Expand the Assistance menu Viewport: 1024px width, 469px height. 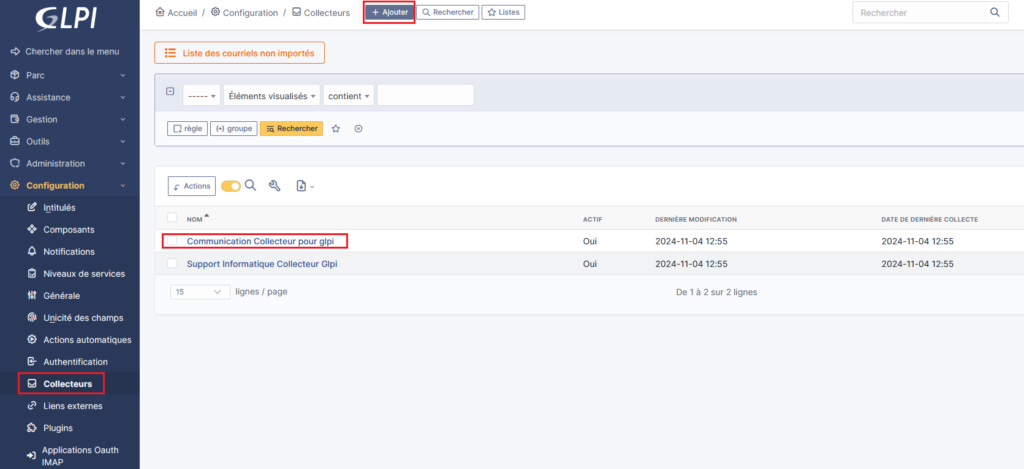(70, 97)
